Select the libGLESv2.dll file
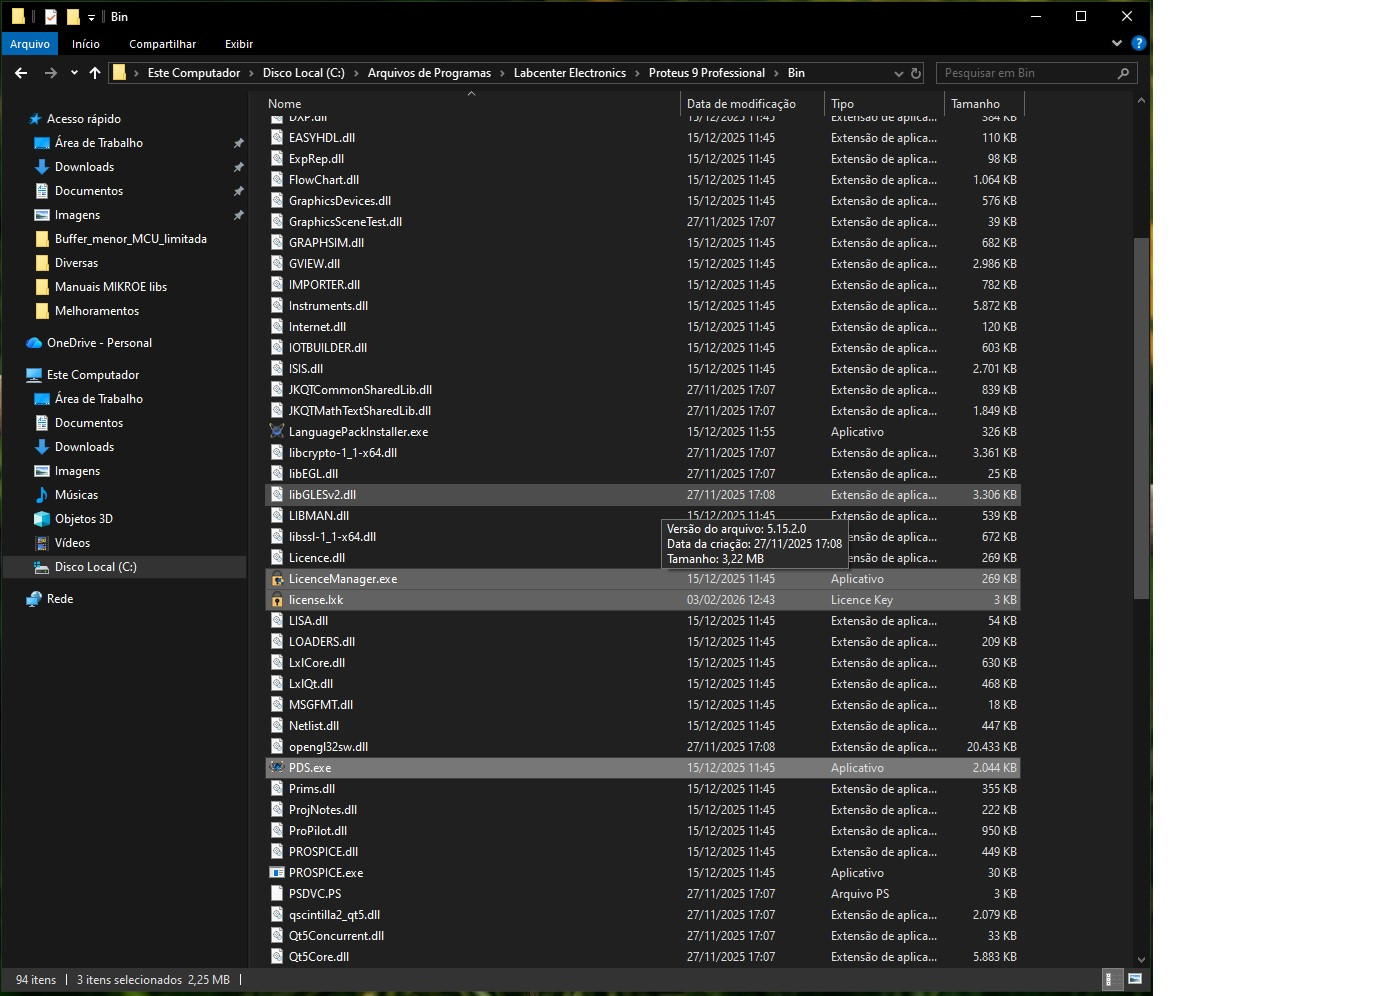 642,495
